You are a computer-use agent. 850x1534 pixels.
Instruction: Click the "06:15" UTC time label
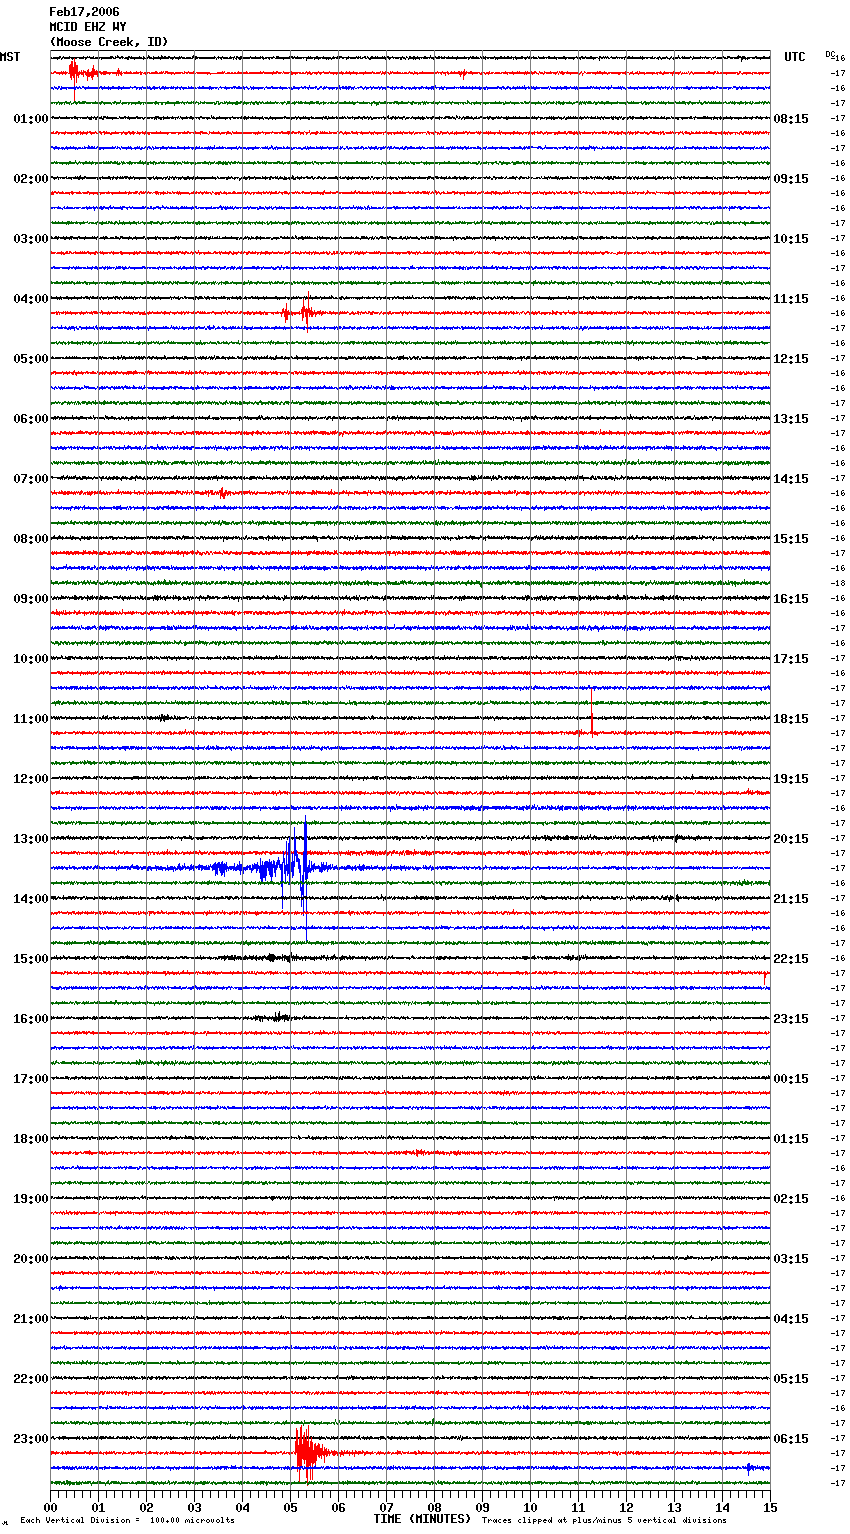point(791,1439)
